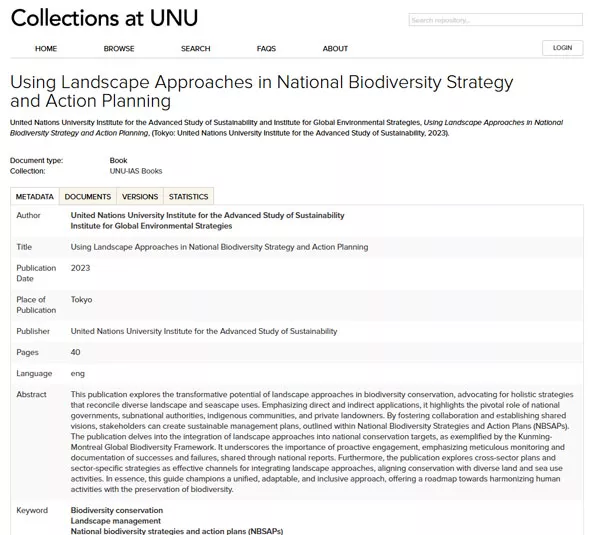Open the UNU-IAS Books collection link

pos(137,172)
